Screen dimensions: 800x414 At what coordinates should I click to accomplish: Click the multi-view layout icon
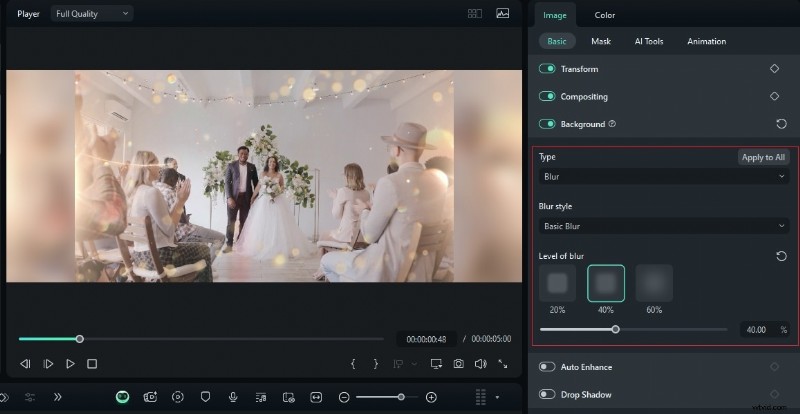tap(474, 14)
